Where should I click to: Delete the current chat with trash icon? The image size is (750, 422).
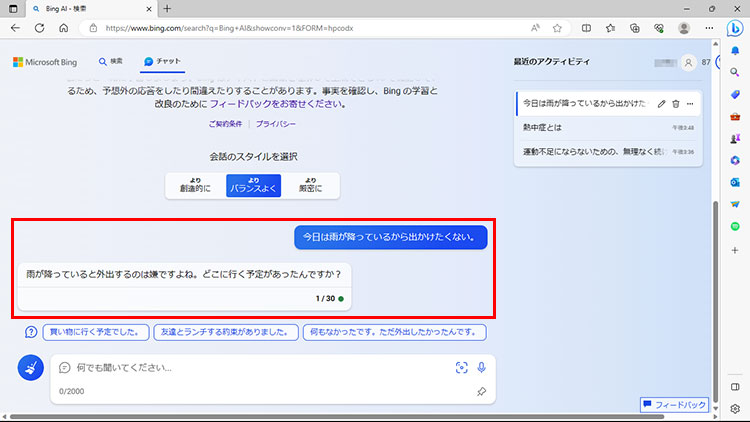[x=676, y=104]
